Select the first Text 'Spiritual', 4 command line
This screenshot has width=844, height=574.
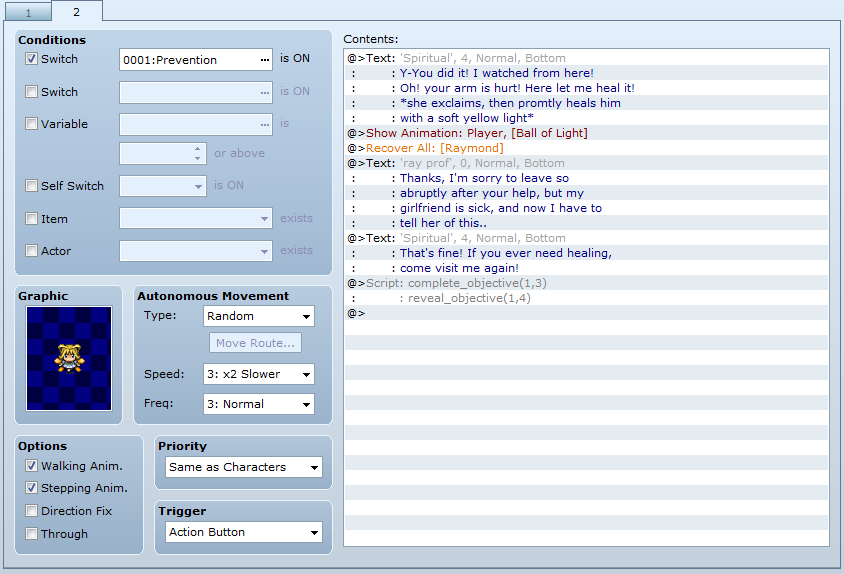tap(586, 58)
